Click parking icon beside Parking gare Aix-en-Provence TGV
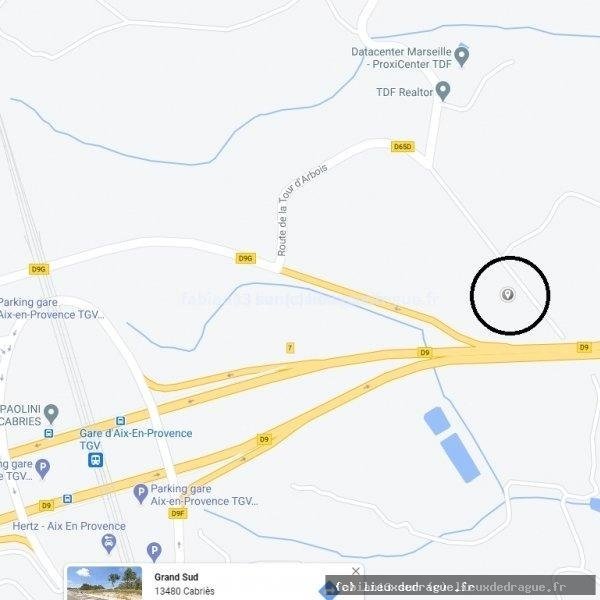This screenshot has width=600, height=600. click(140, 494)
